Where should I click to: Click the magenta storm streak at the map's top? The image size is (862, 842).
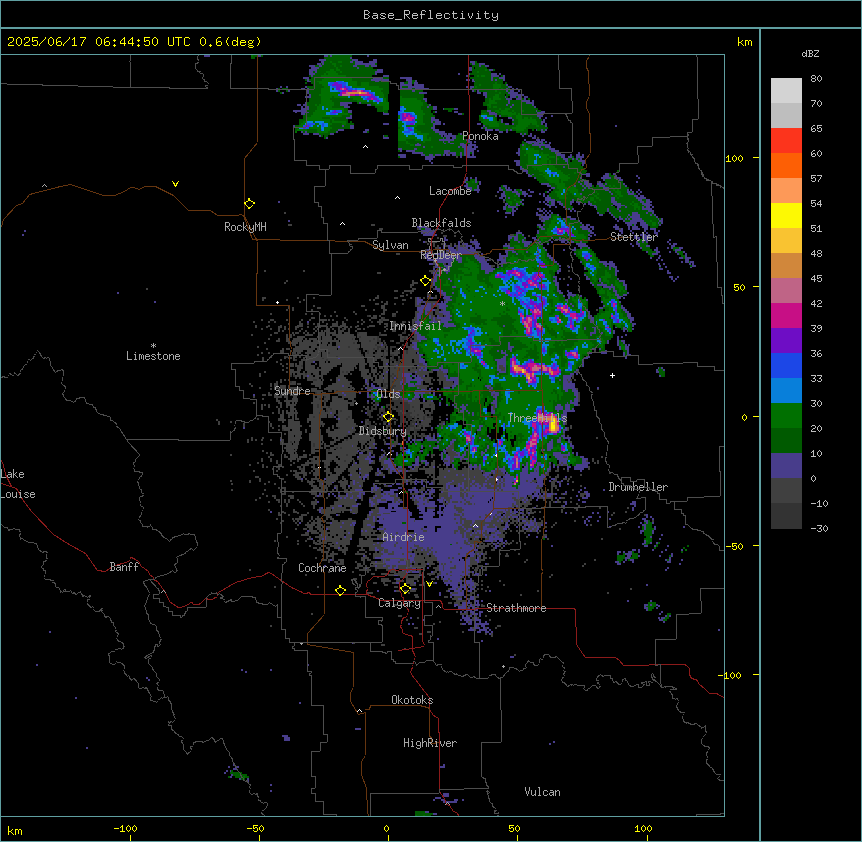tap(355, 92)
